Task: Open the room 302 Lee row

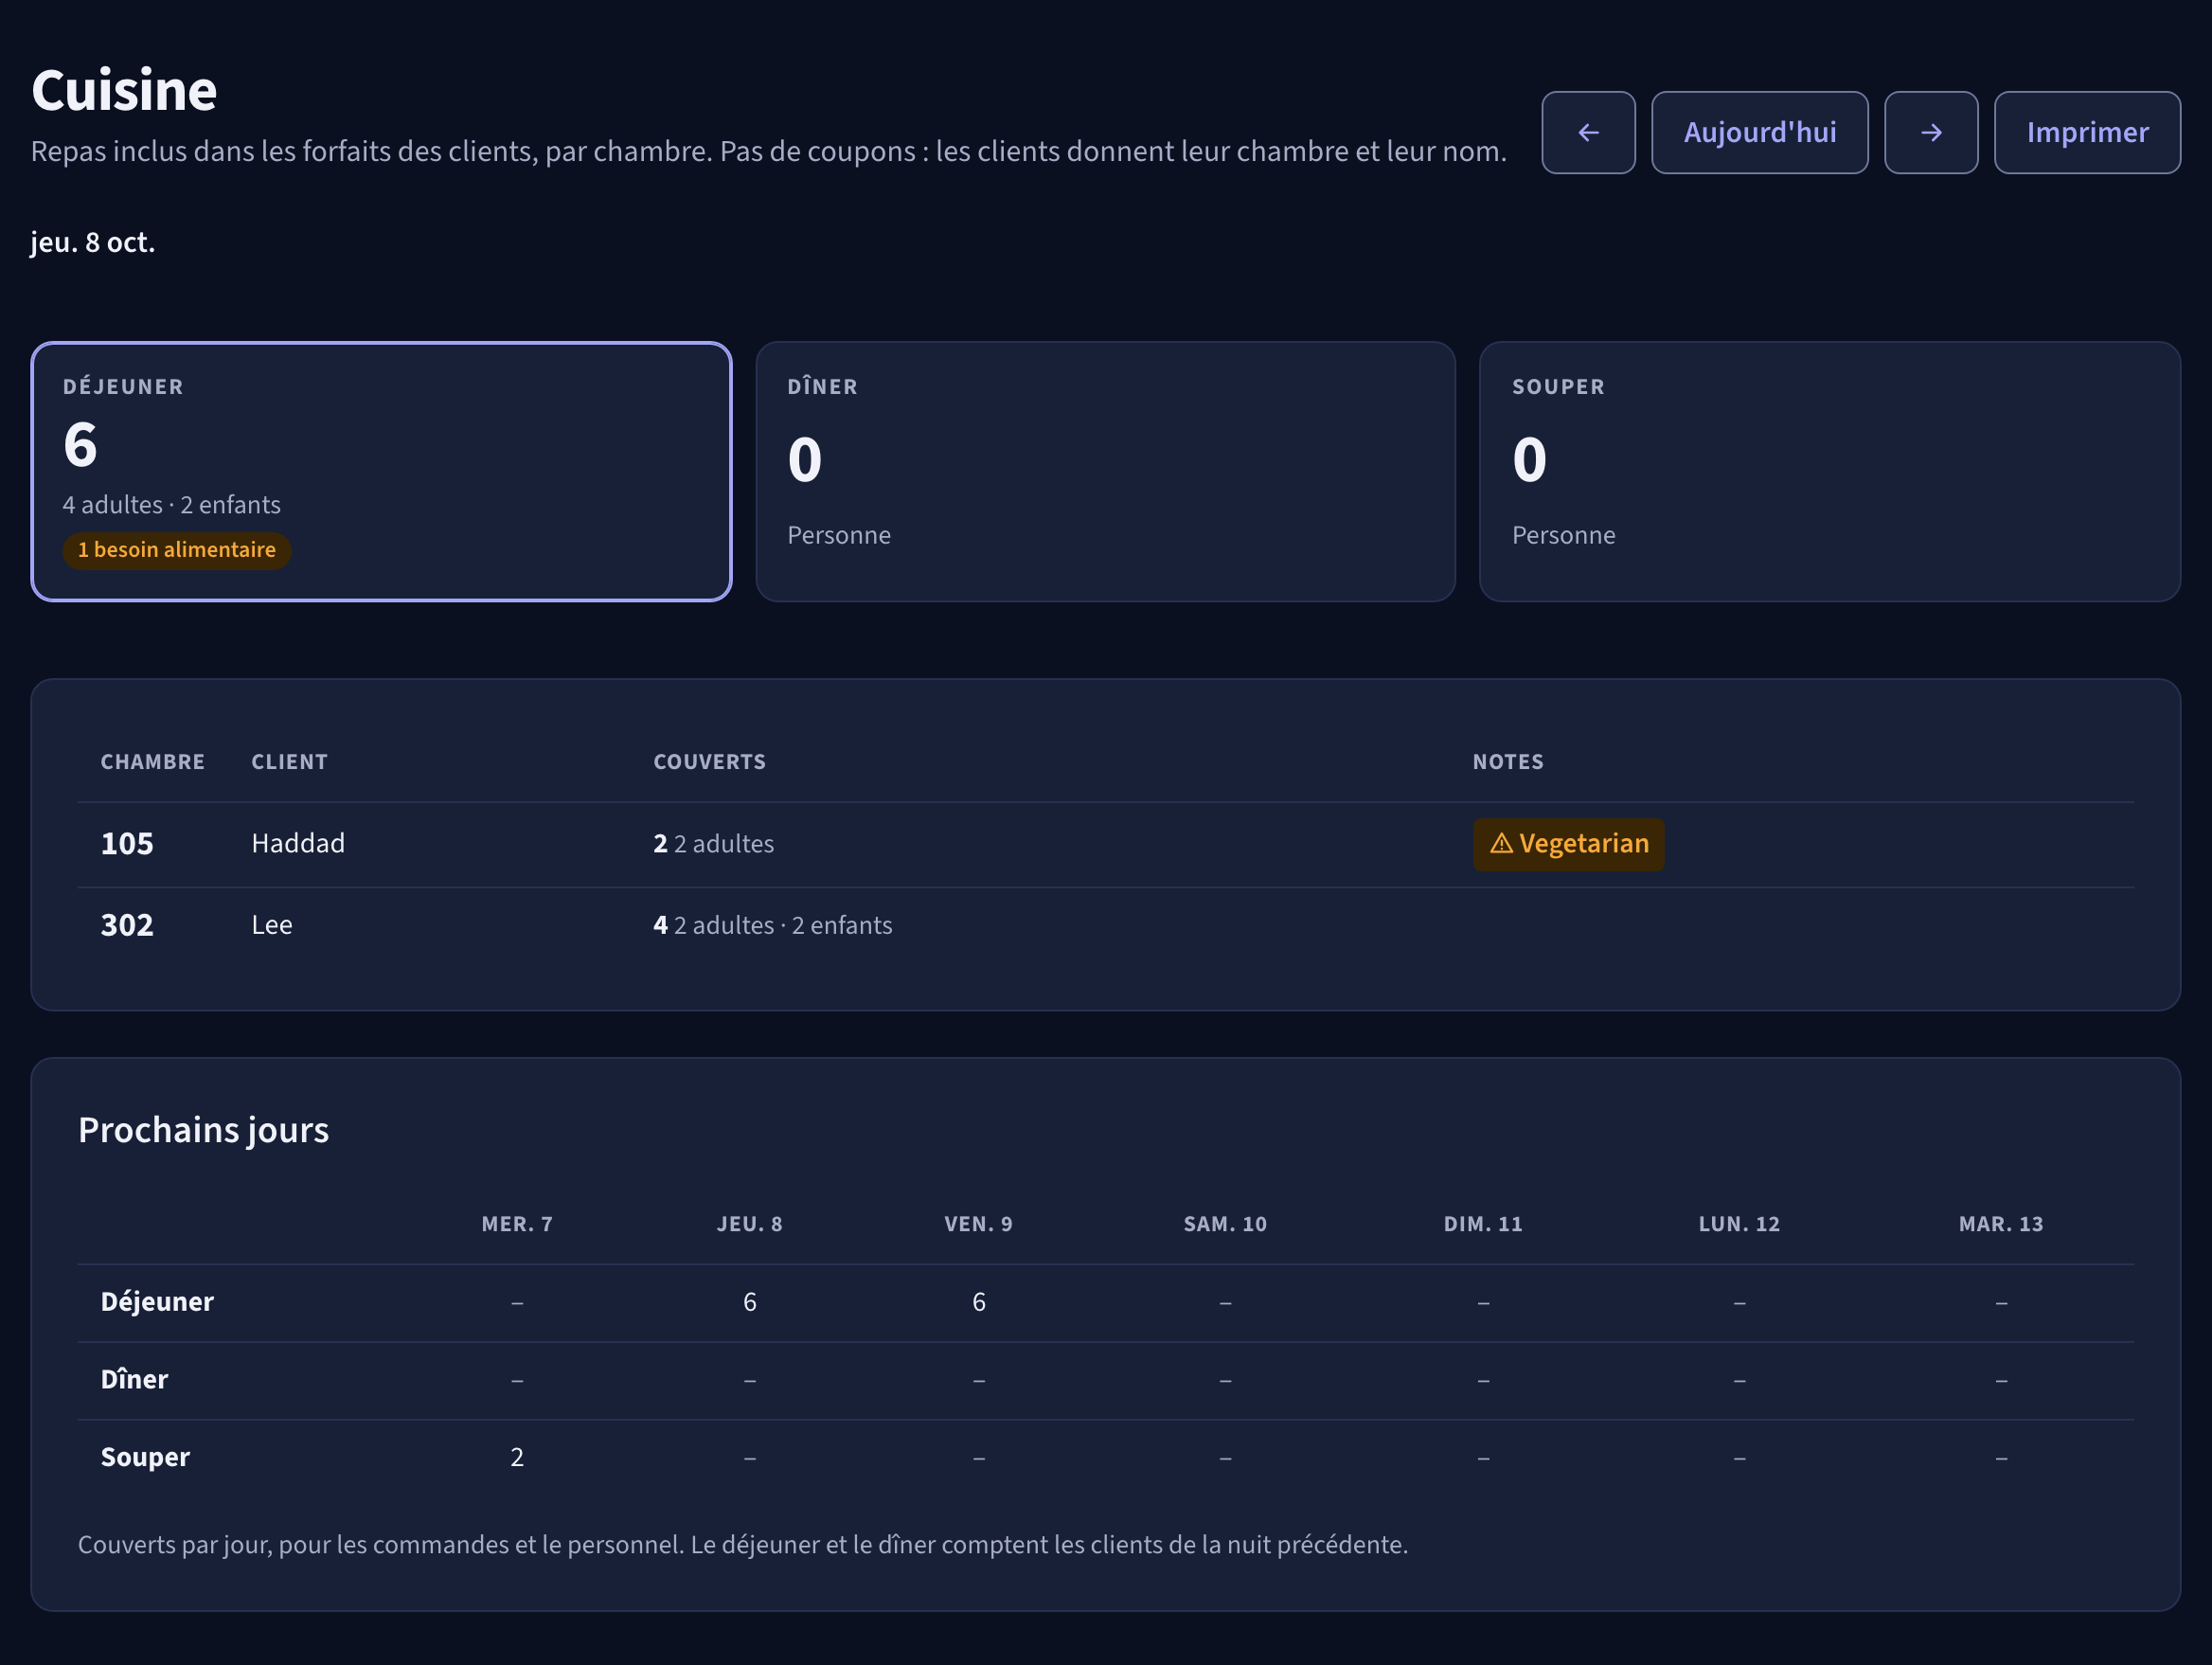Action: 1105,926
